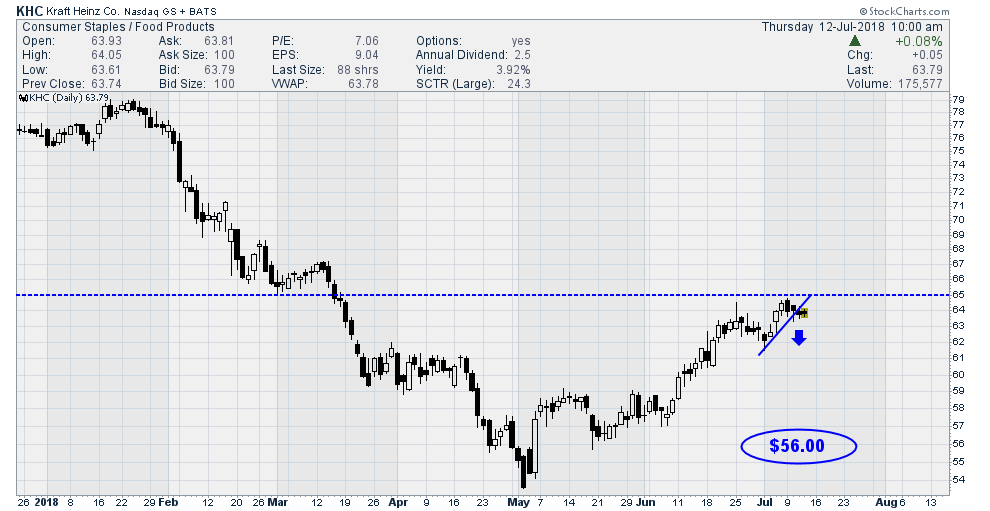Click the 2018 year label on date axis

pos(45,503)
